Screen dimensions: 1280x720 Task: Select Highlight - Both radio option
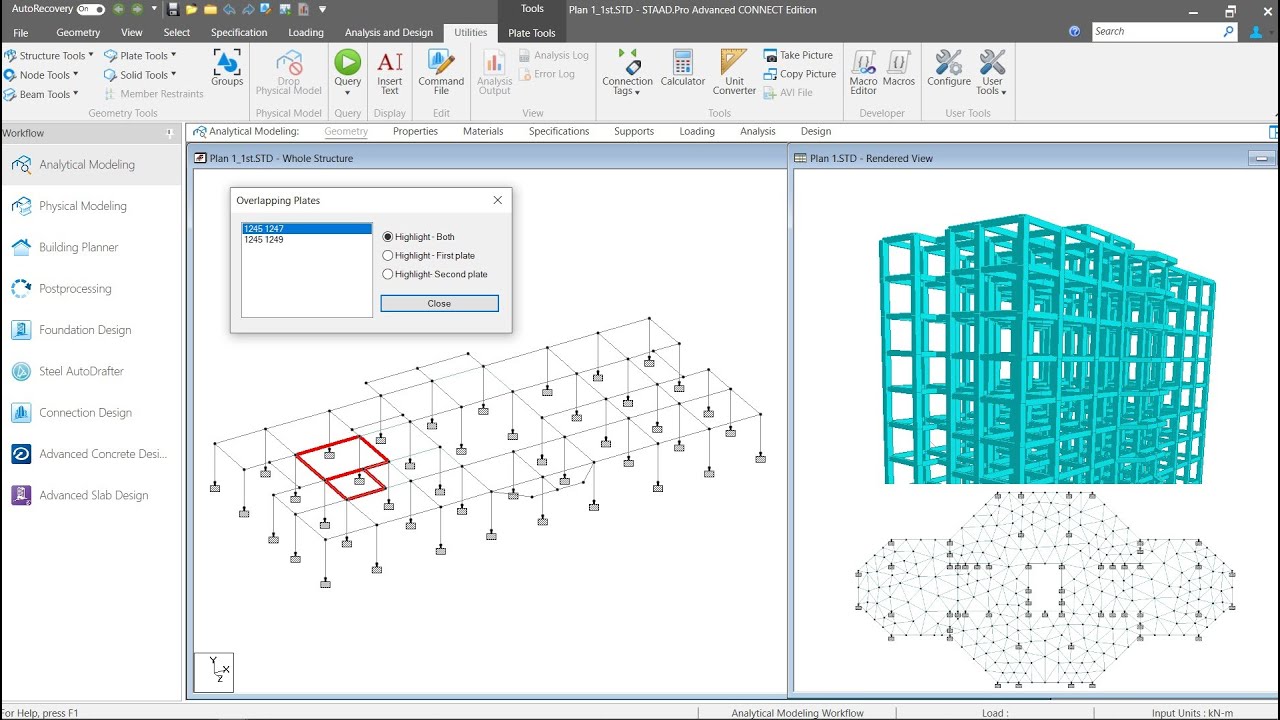tap(419, 237)
